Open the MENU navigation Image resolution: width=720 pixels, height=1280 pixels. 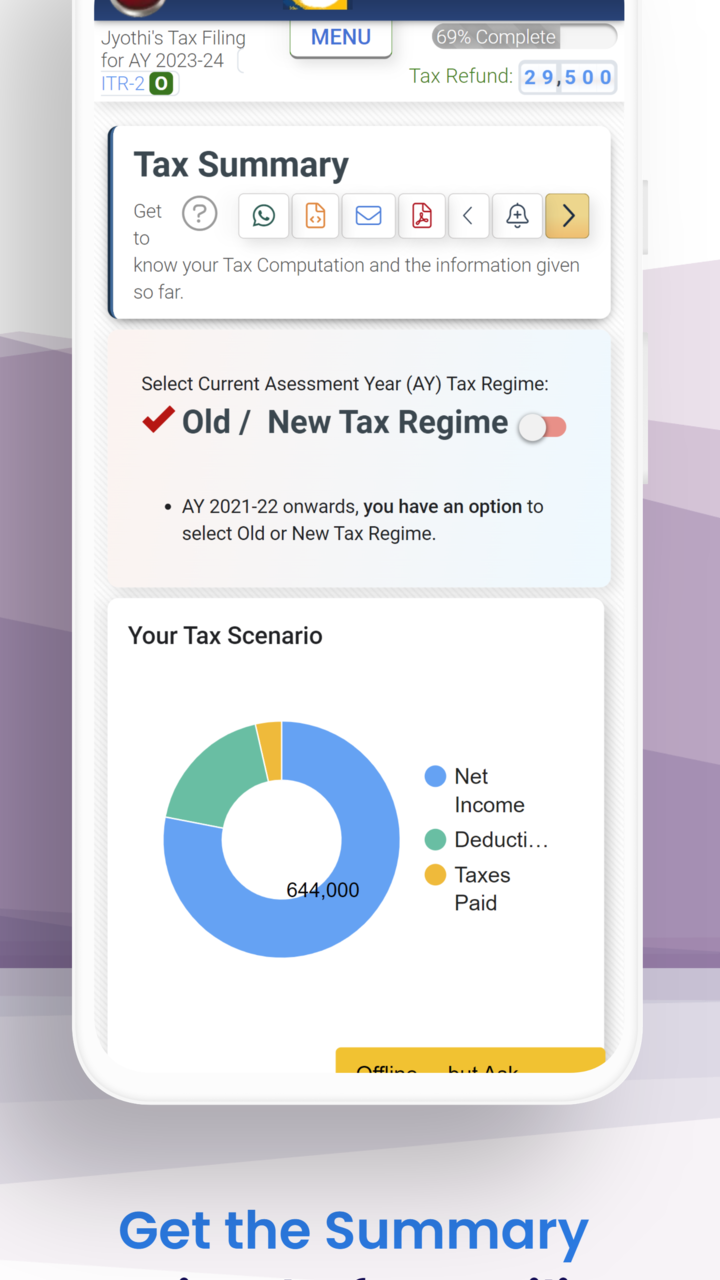click(341, 37)
